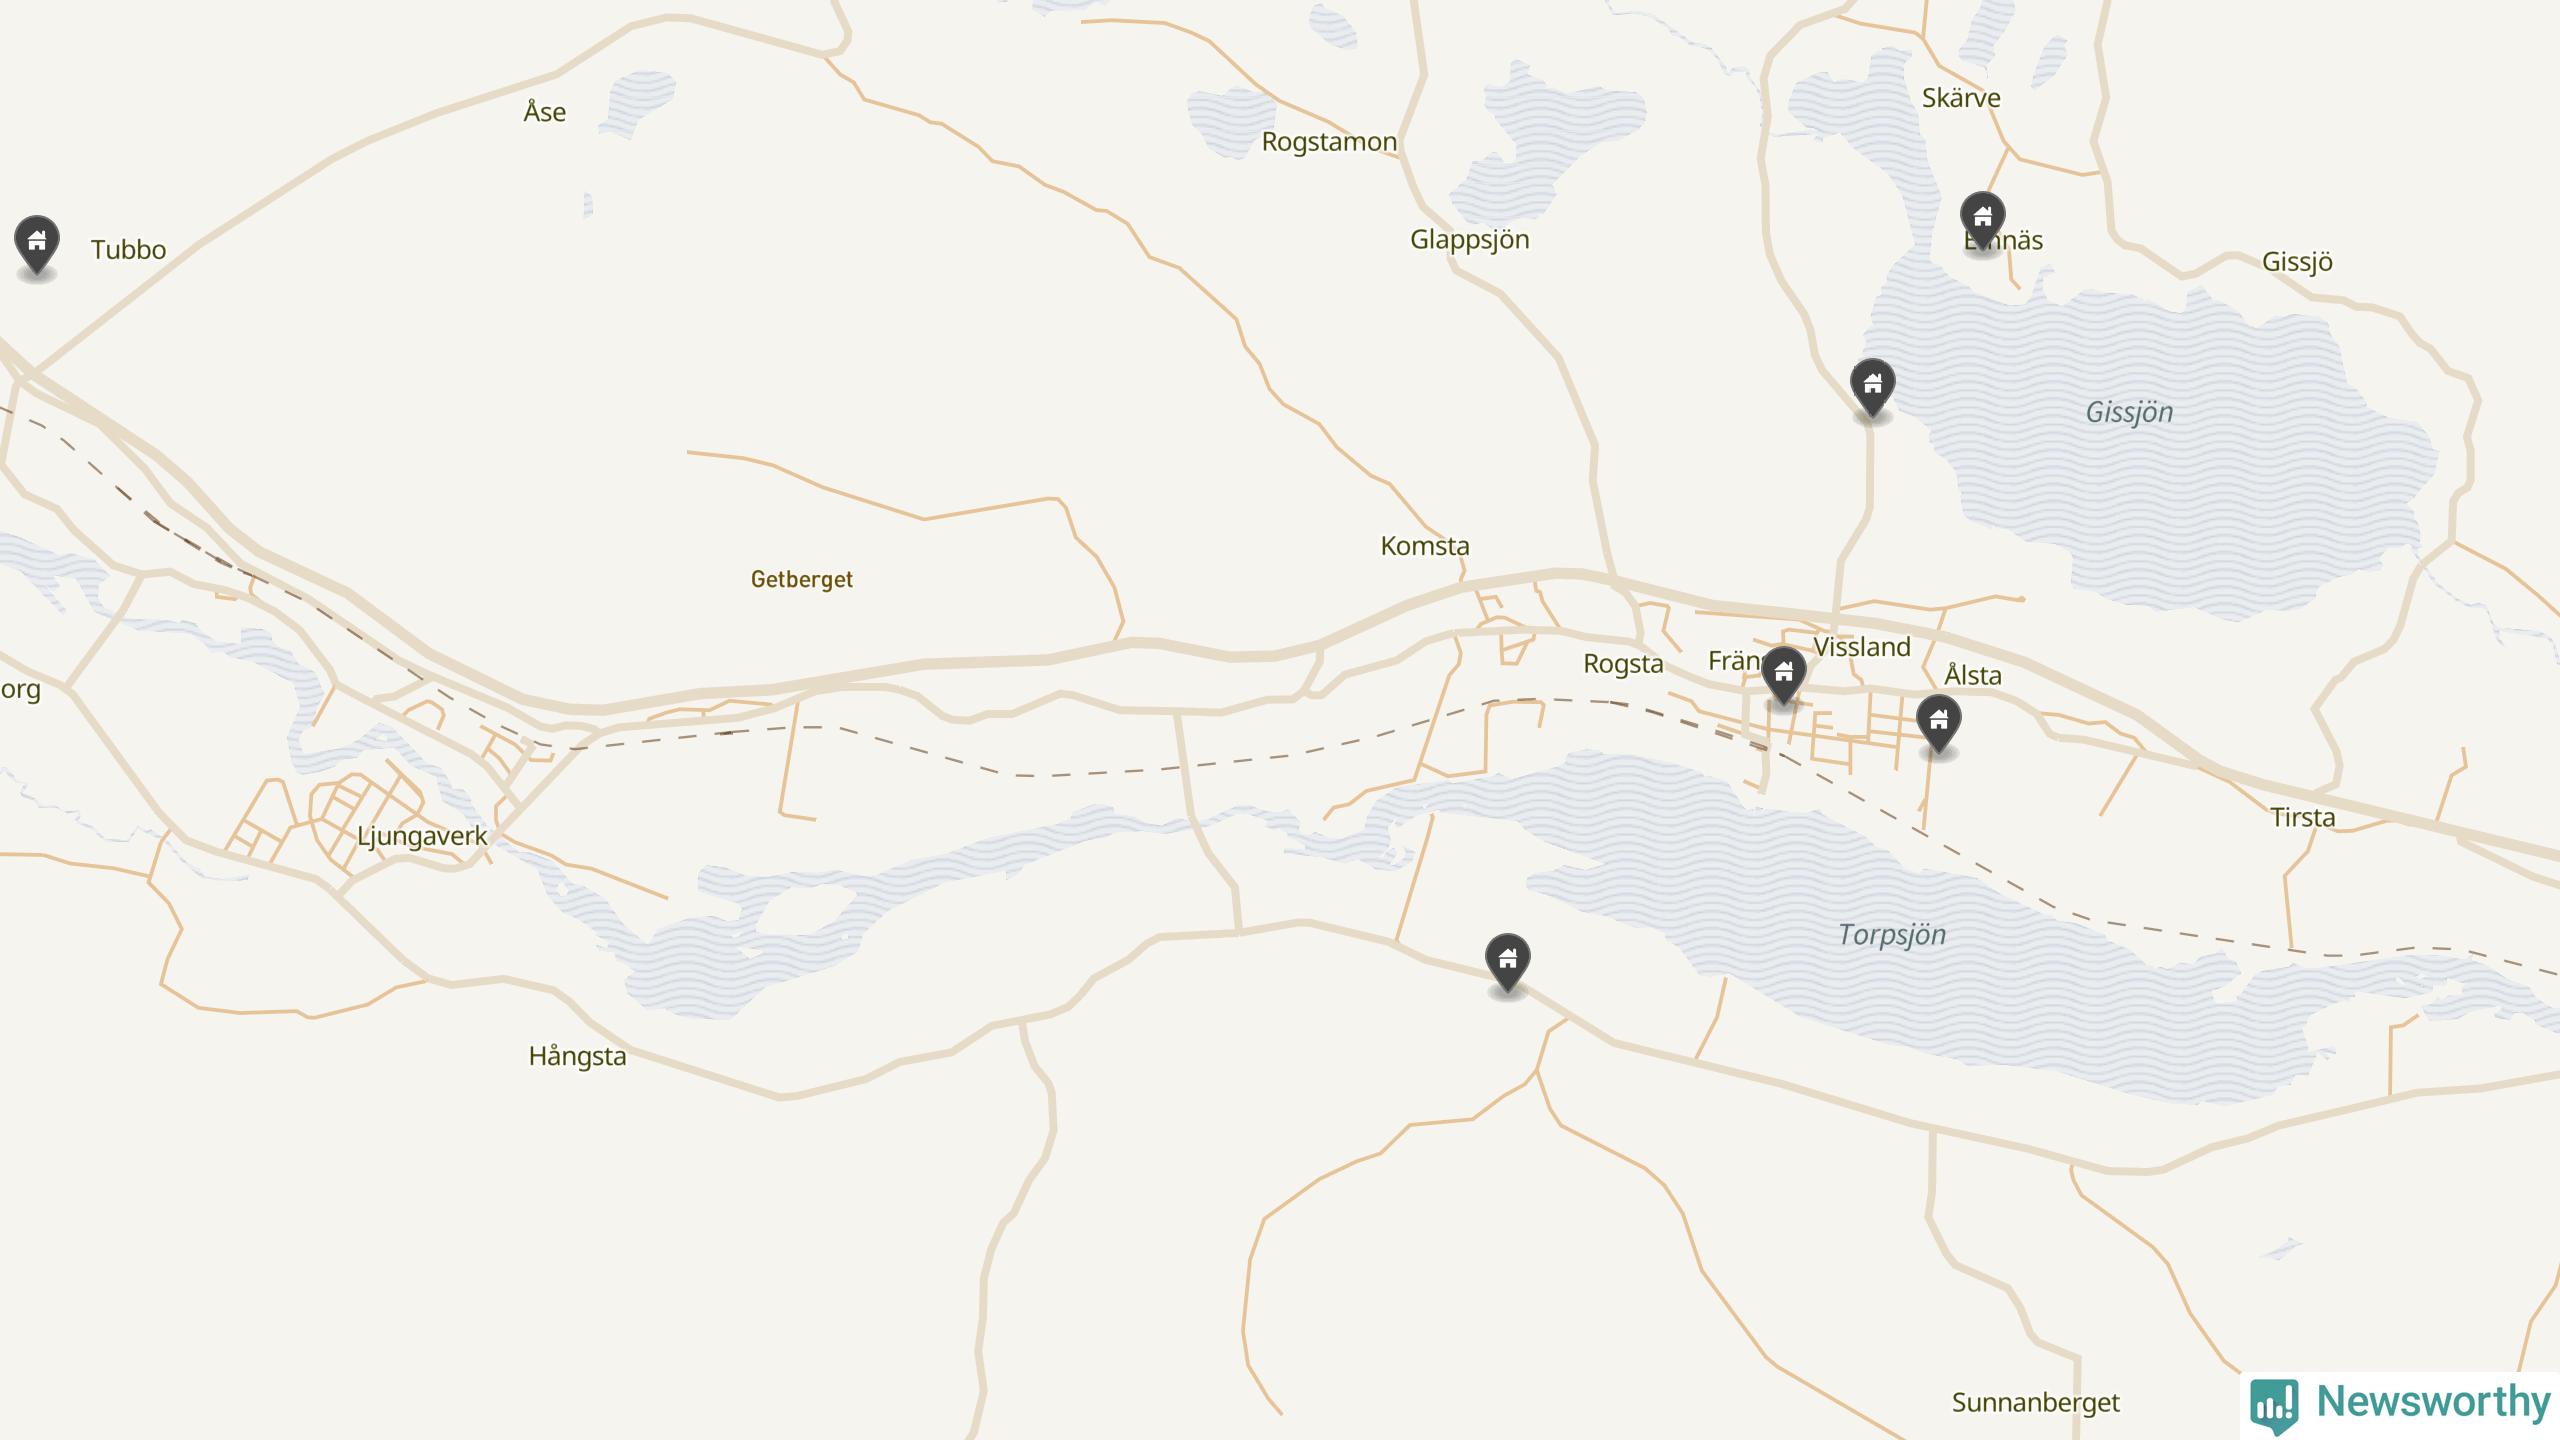This screenshot has width=2560, height=1440.
Task: Click the Skärve village label
Action: pyautogui.click(x=1961, y=98)
